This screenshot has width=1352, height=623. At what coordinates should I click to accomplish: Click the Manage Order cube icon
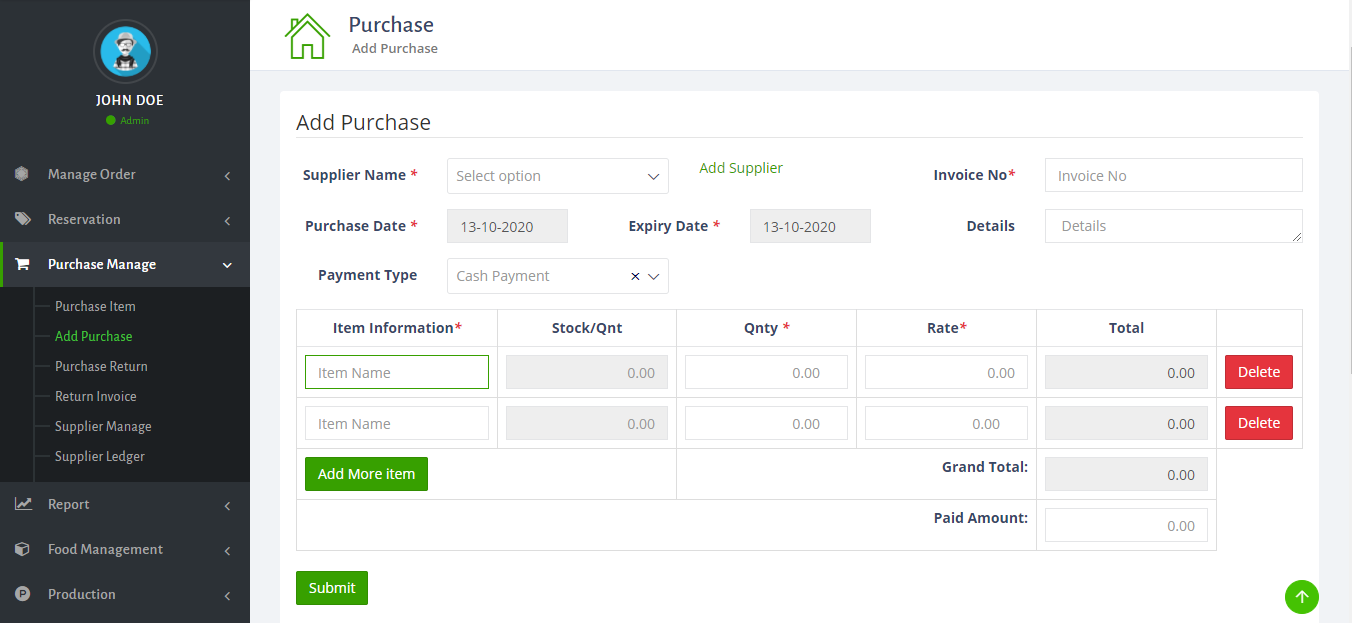(22, 174)
